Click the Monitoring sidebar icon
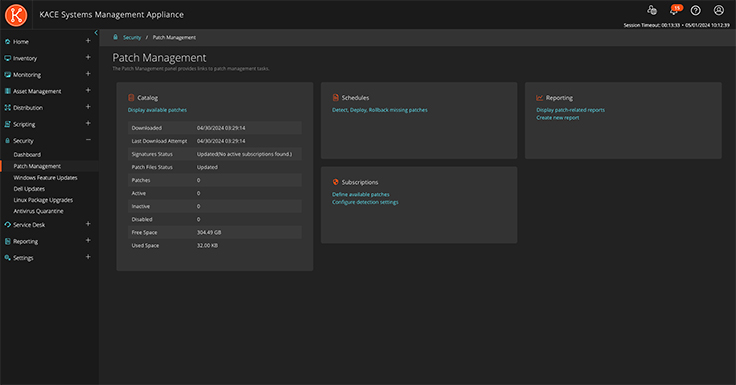 pyautogui.click(x=8, y=75)
